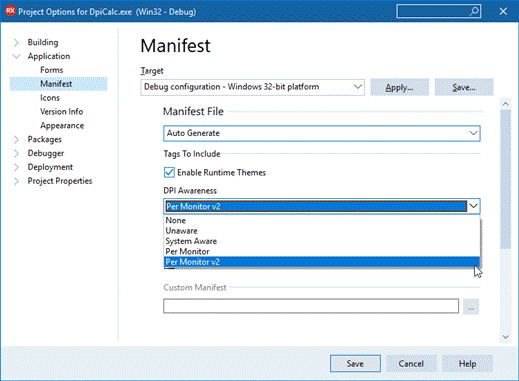Click the RX application icon in title bar

tap(10, 11)
